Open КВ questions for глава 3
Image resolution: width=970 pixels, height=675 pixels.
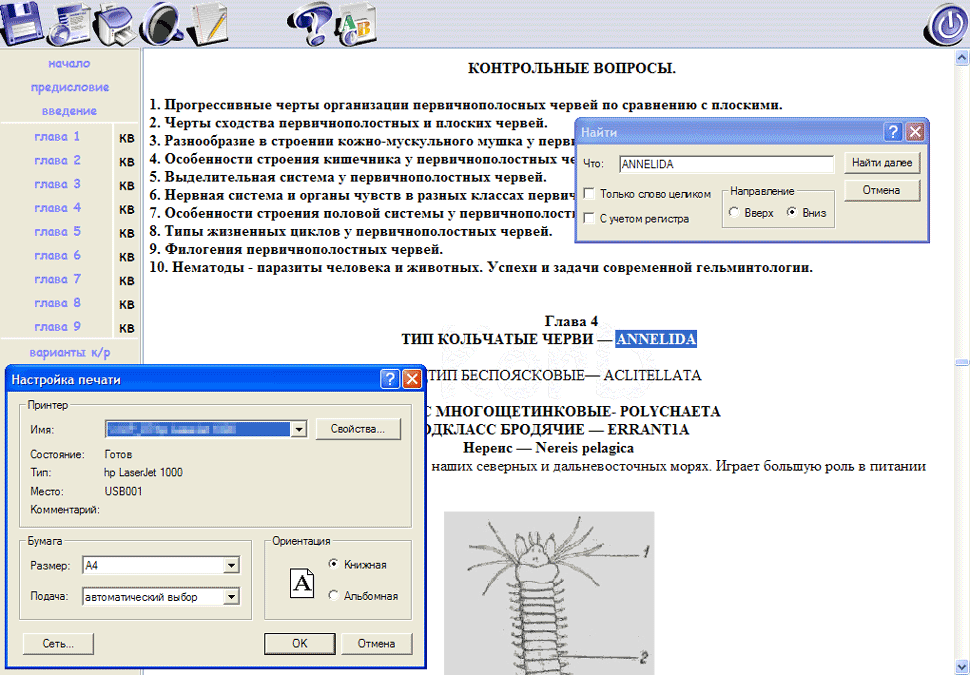(x=127, y=186)
